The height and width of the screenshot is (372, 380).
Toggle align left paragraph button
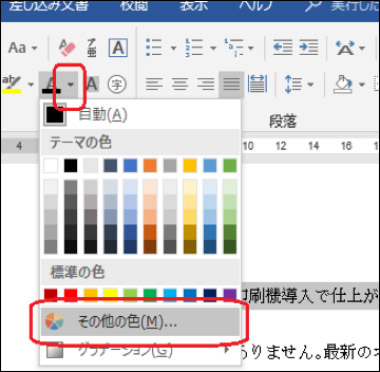pos(154,84)
